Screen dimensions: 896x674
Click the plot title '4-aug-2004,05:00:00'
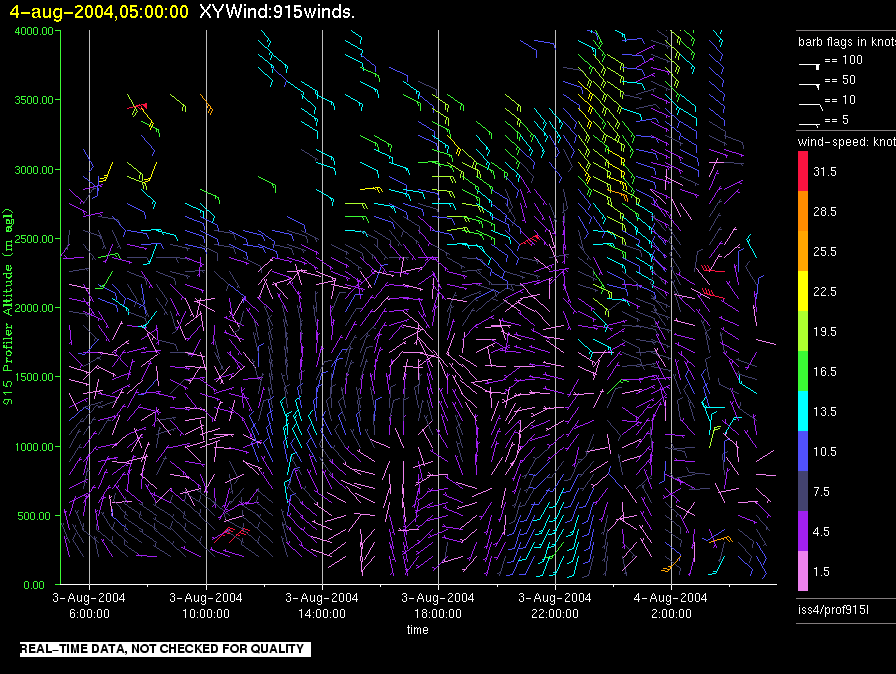(99, 11)
